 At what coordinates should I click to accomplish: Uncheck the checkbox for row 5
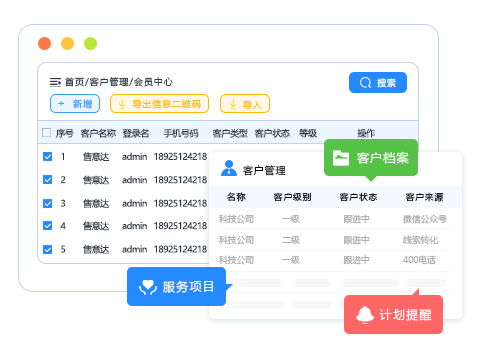tap(48, 249)
